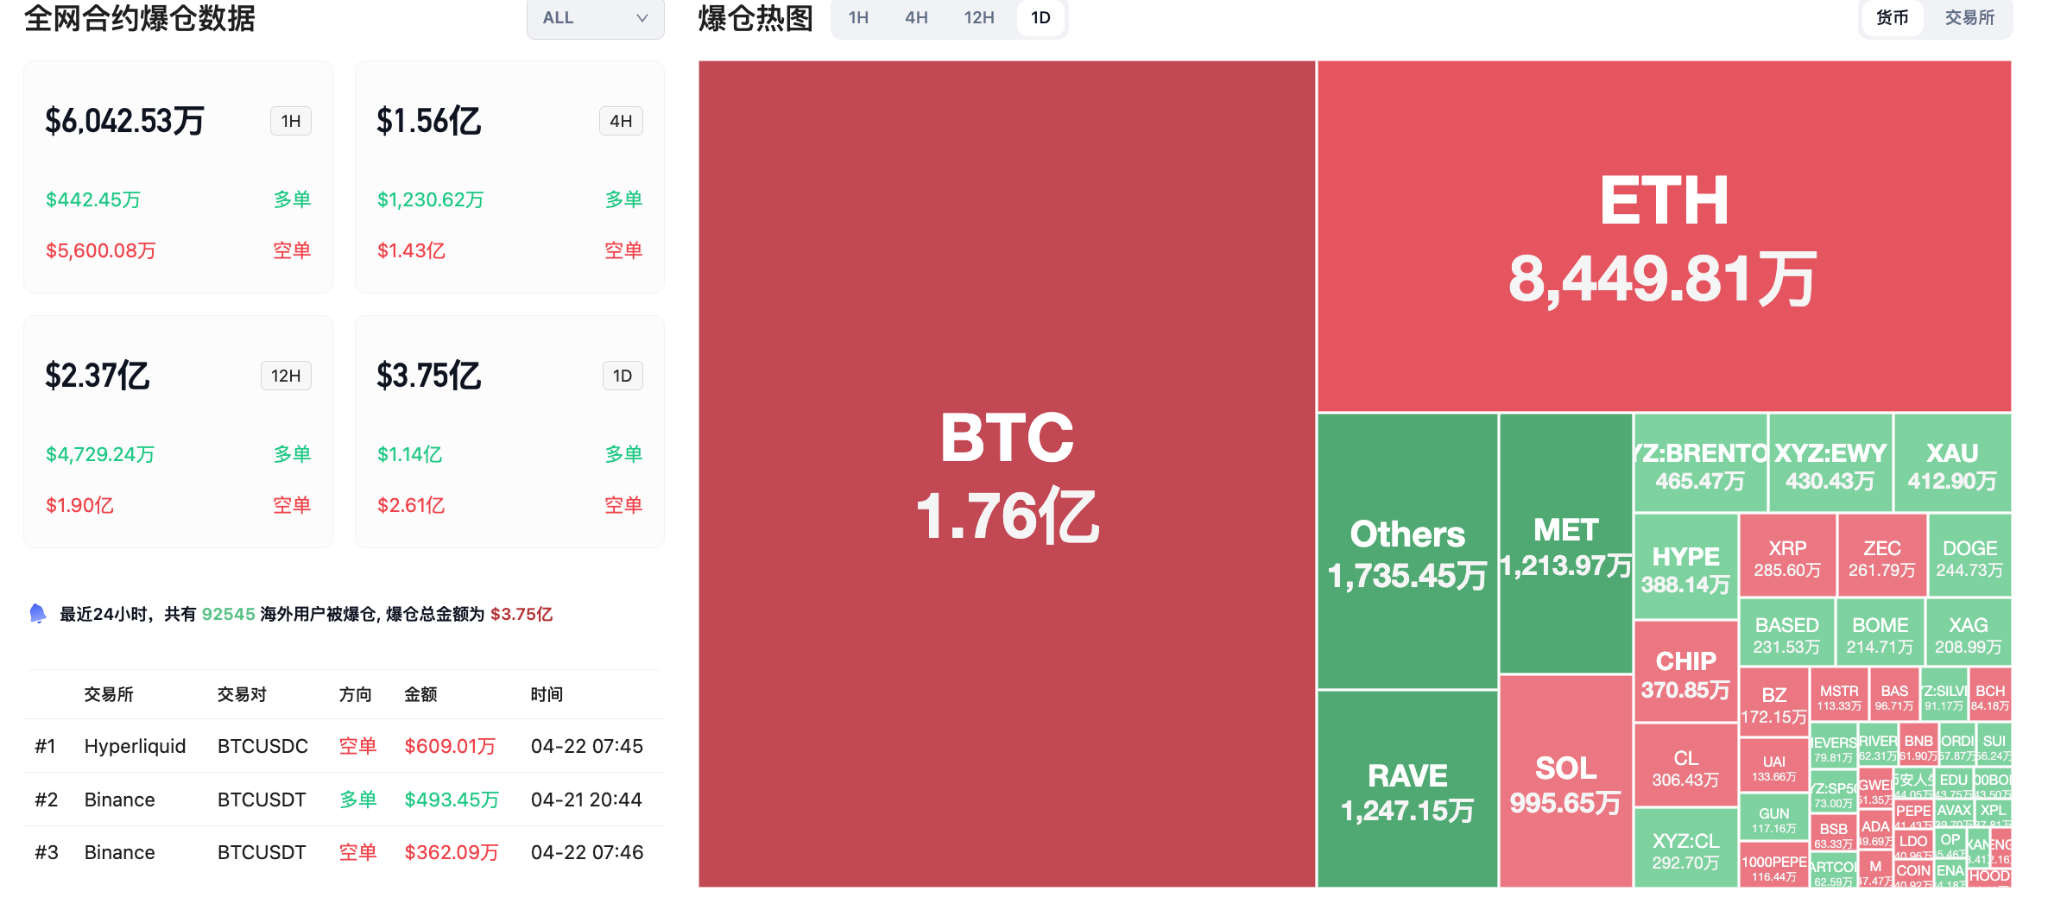Select the 12H heatmap timeframe

(x=979, y=18)
